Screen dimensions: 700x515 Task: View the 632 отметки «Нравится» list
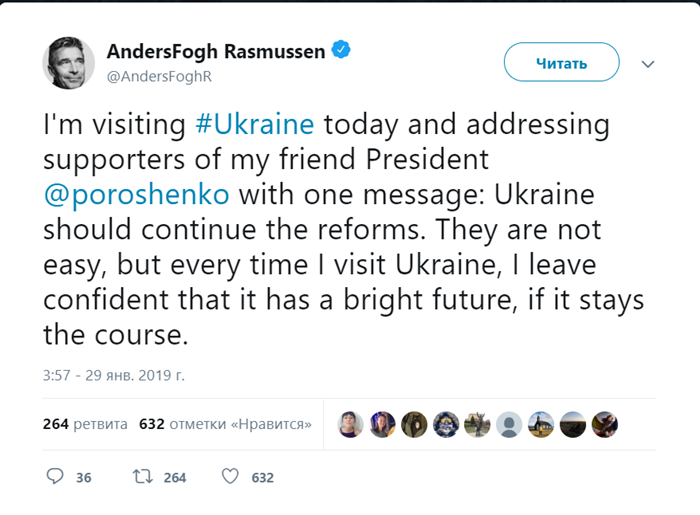click(225, 424)
